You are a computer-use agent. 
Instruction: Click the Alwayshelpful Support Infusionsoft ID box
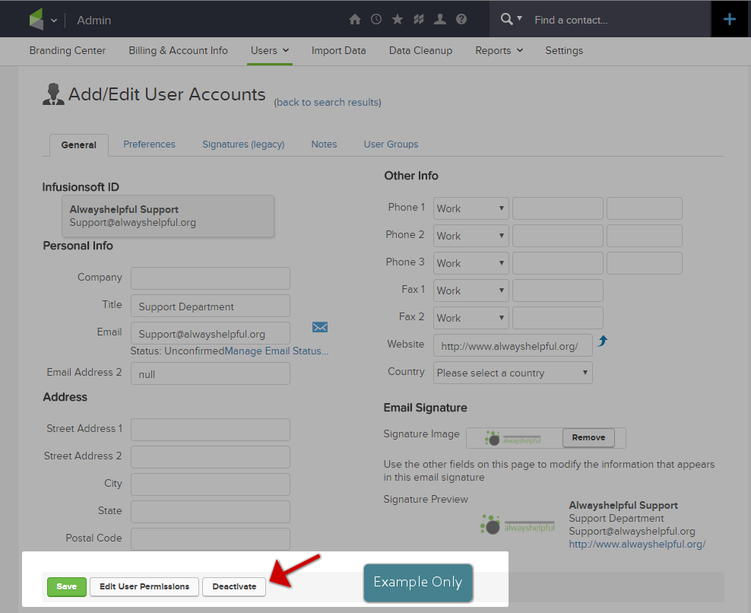pos(168,216)
